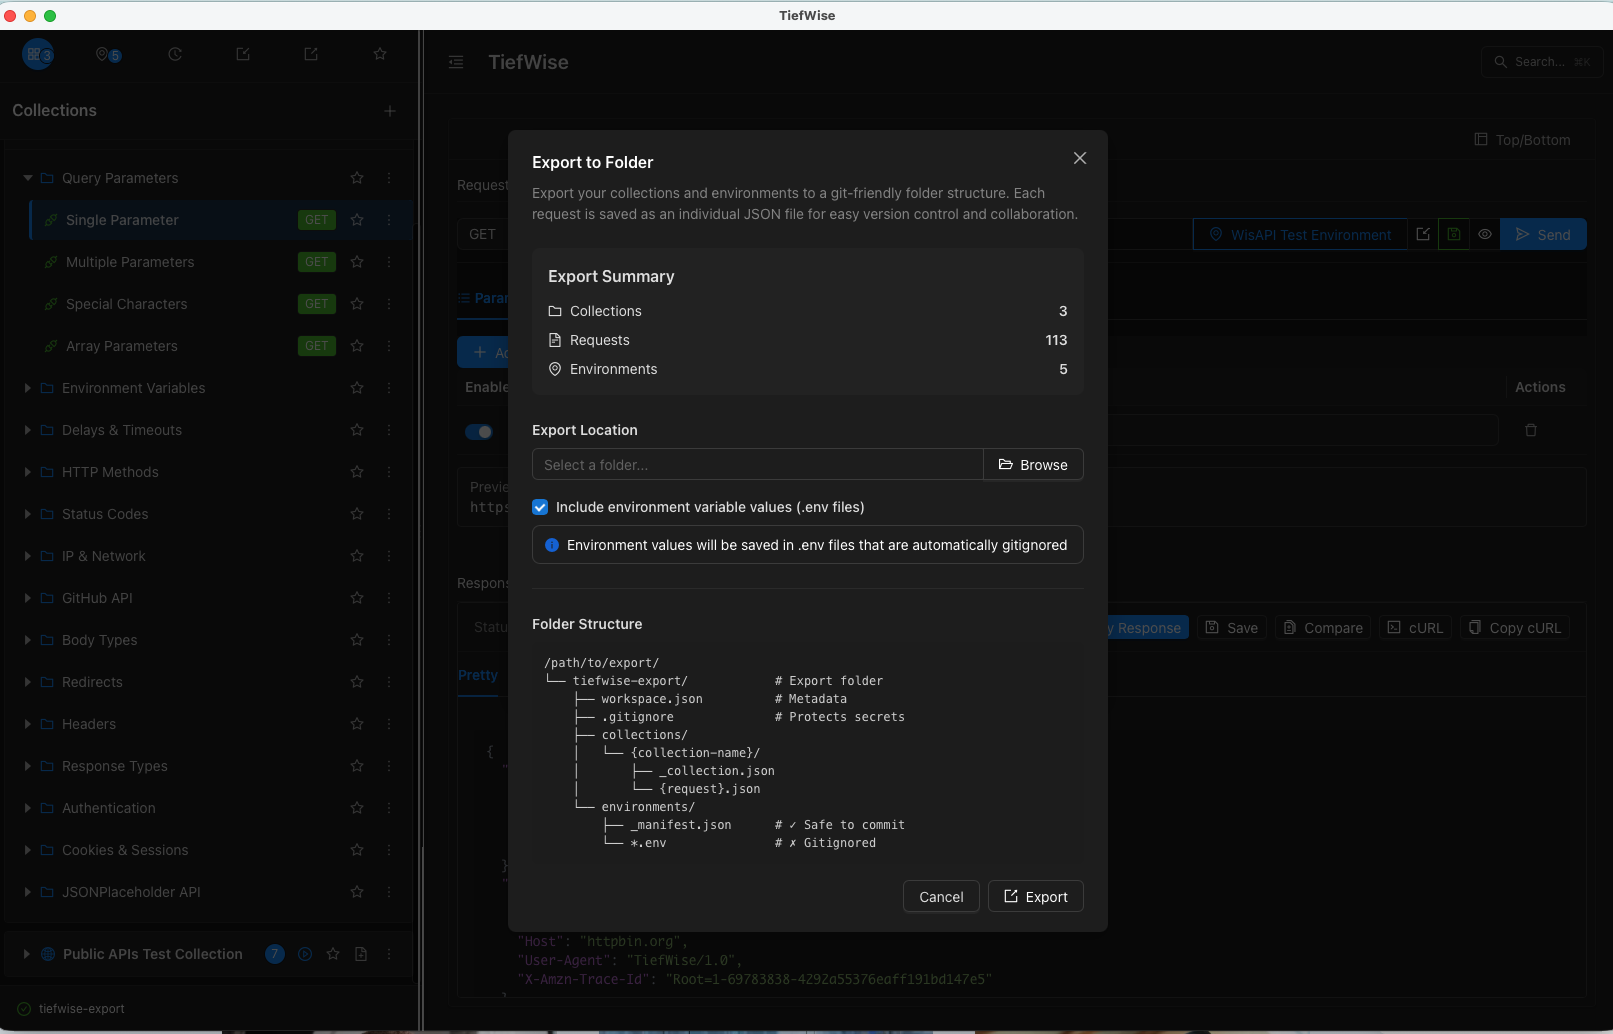Expand the Redirects folder
1613x1034 pixels.
28,682
